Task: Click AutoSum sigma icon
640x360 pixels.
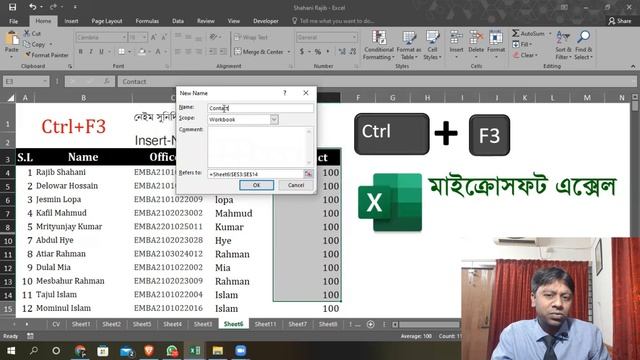Action: [x=516, y=33]
